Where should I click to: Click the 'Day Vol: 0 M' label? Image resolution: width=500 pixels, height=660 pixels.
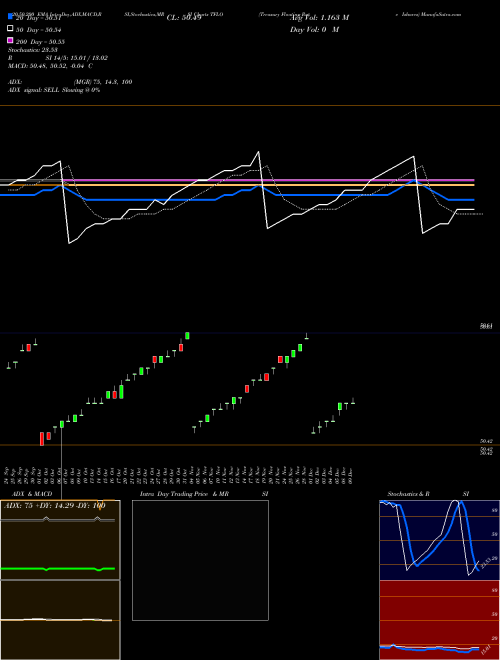point(314,30)
